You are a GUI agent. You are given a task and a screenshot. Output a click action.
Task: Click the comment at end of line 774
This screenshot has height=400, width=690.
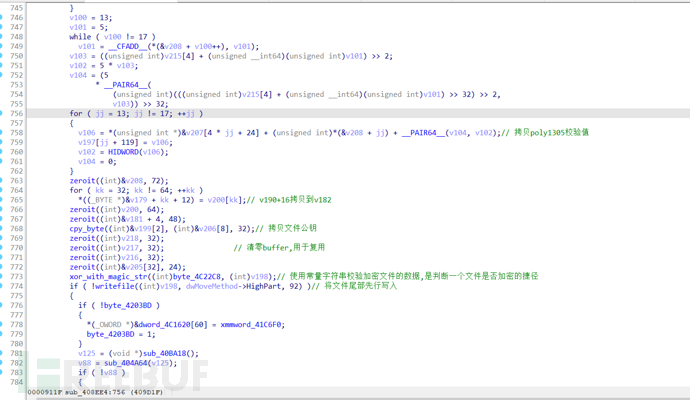pyautogui.click(x=354, y=286)
